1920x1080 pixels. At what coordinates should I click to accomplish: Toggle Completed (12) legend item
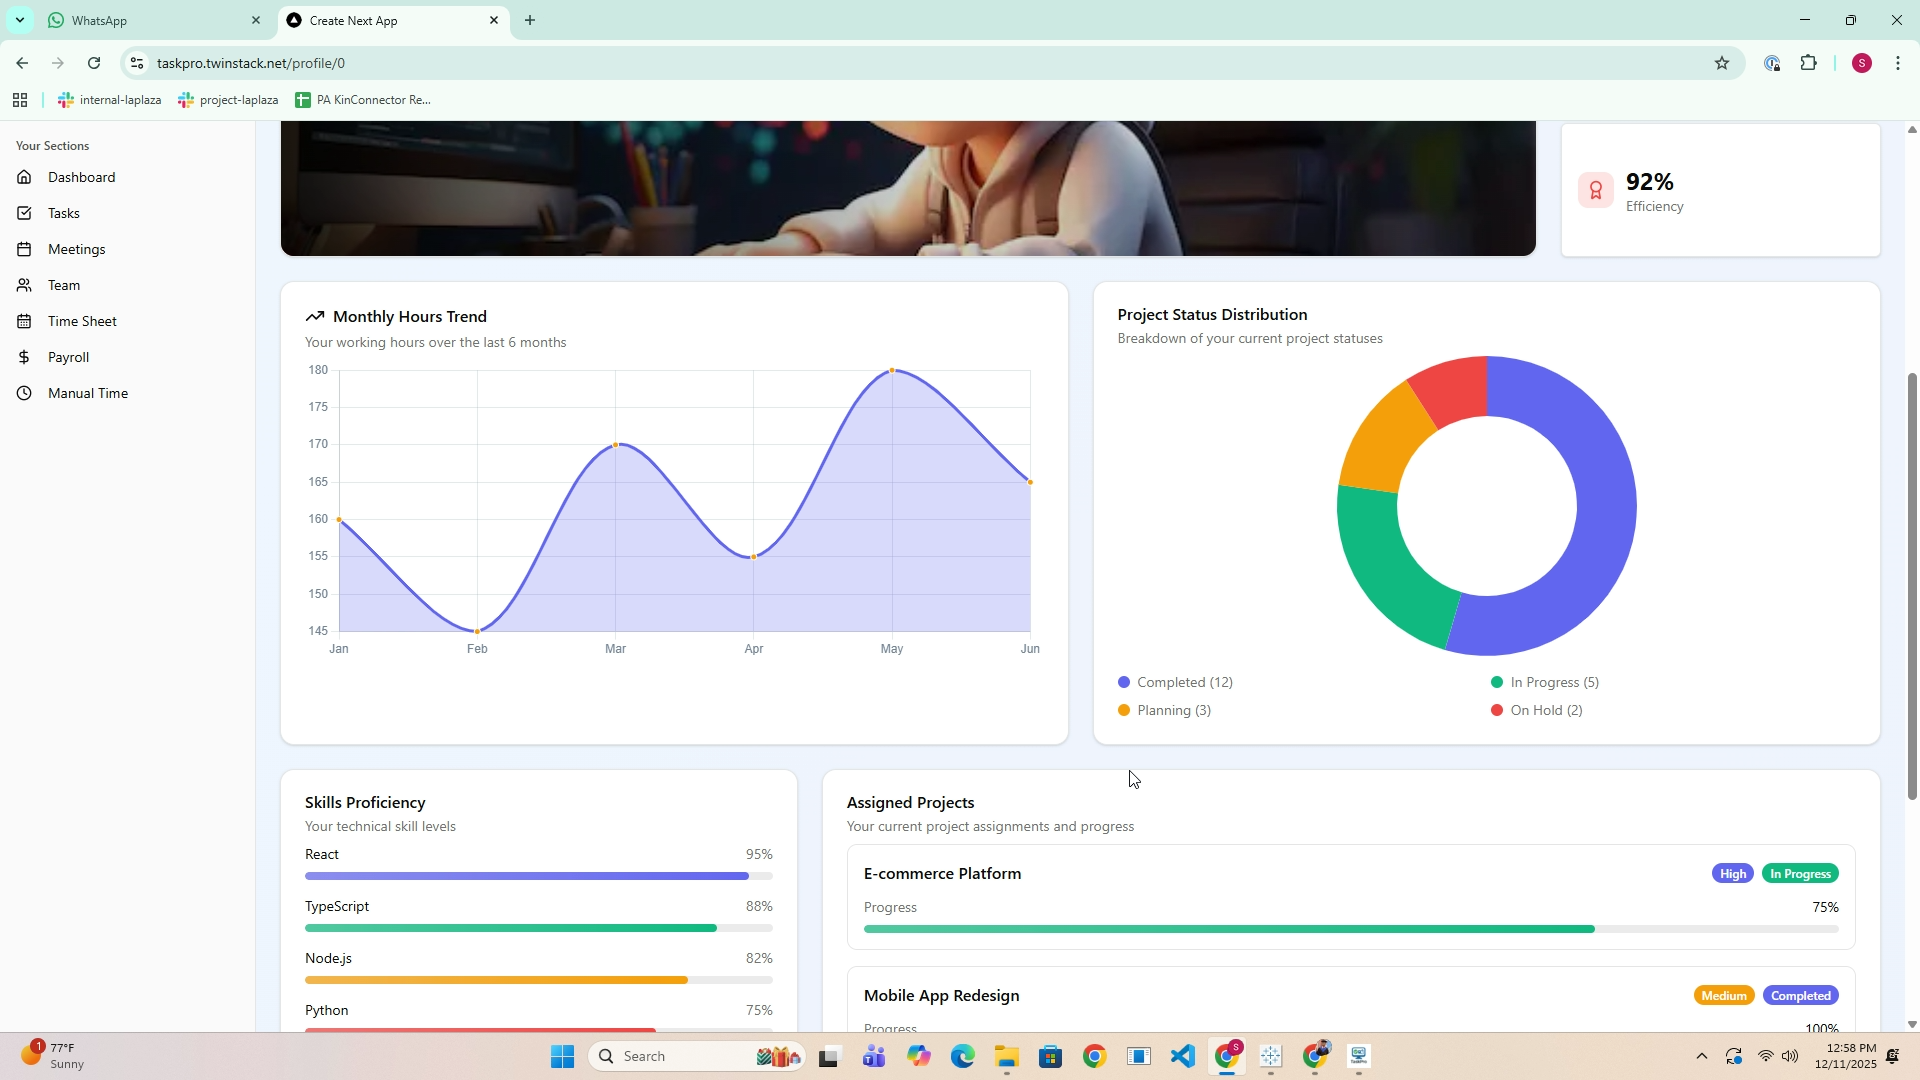coord(1175,682)
